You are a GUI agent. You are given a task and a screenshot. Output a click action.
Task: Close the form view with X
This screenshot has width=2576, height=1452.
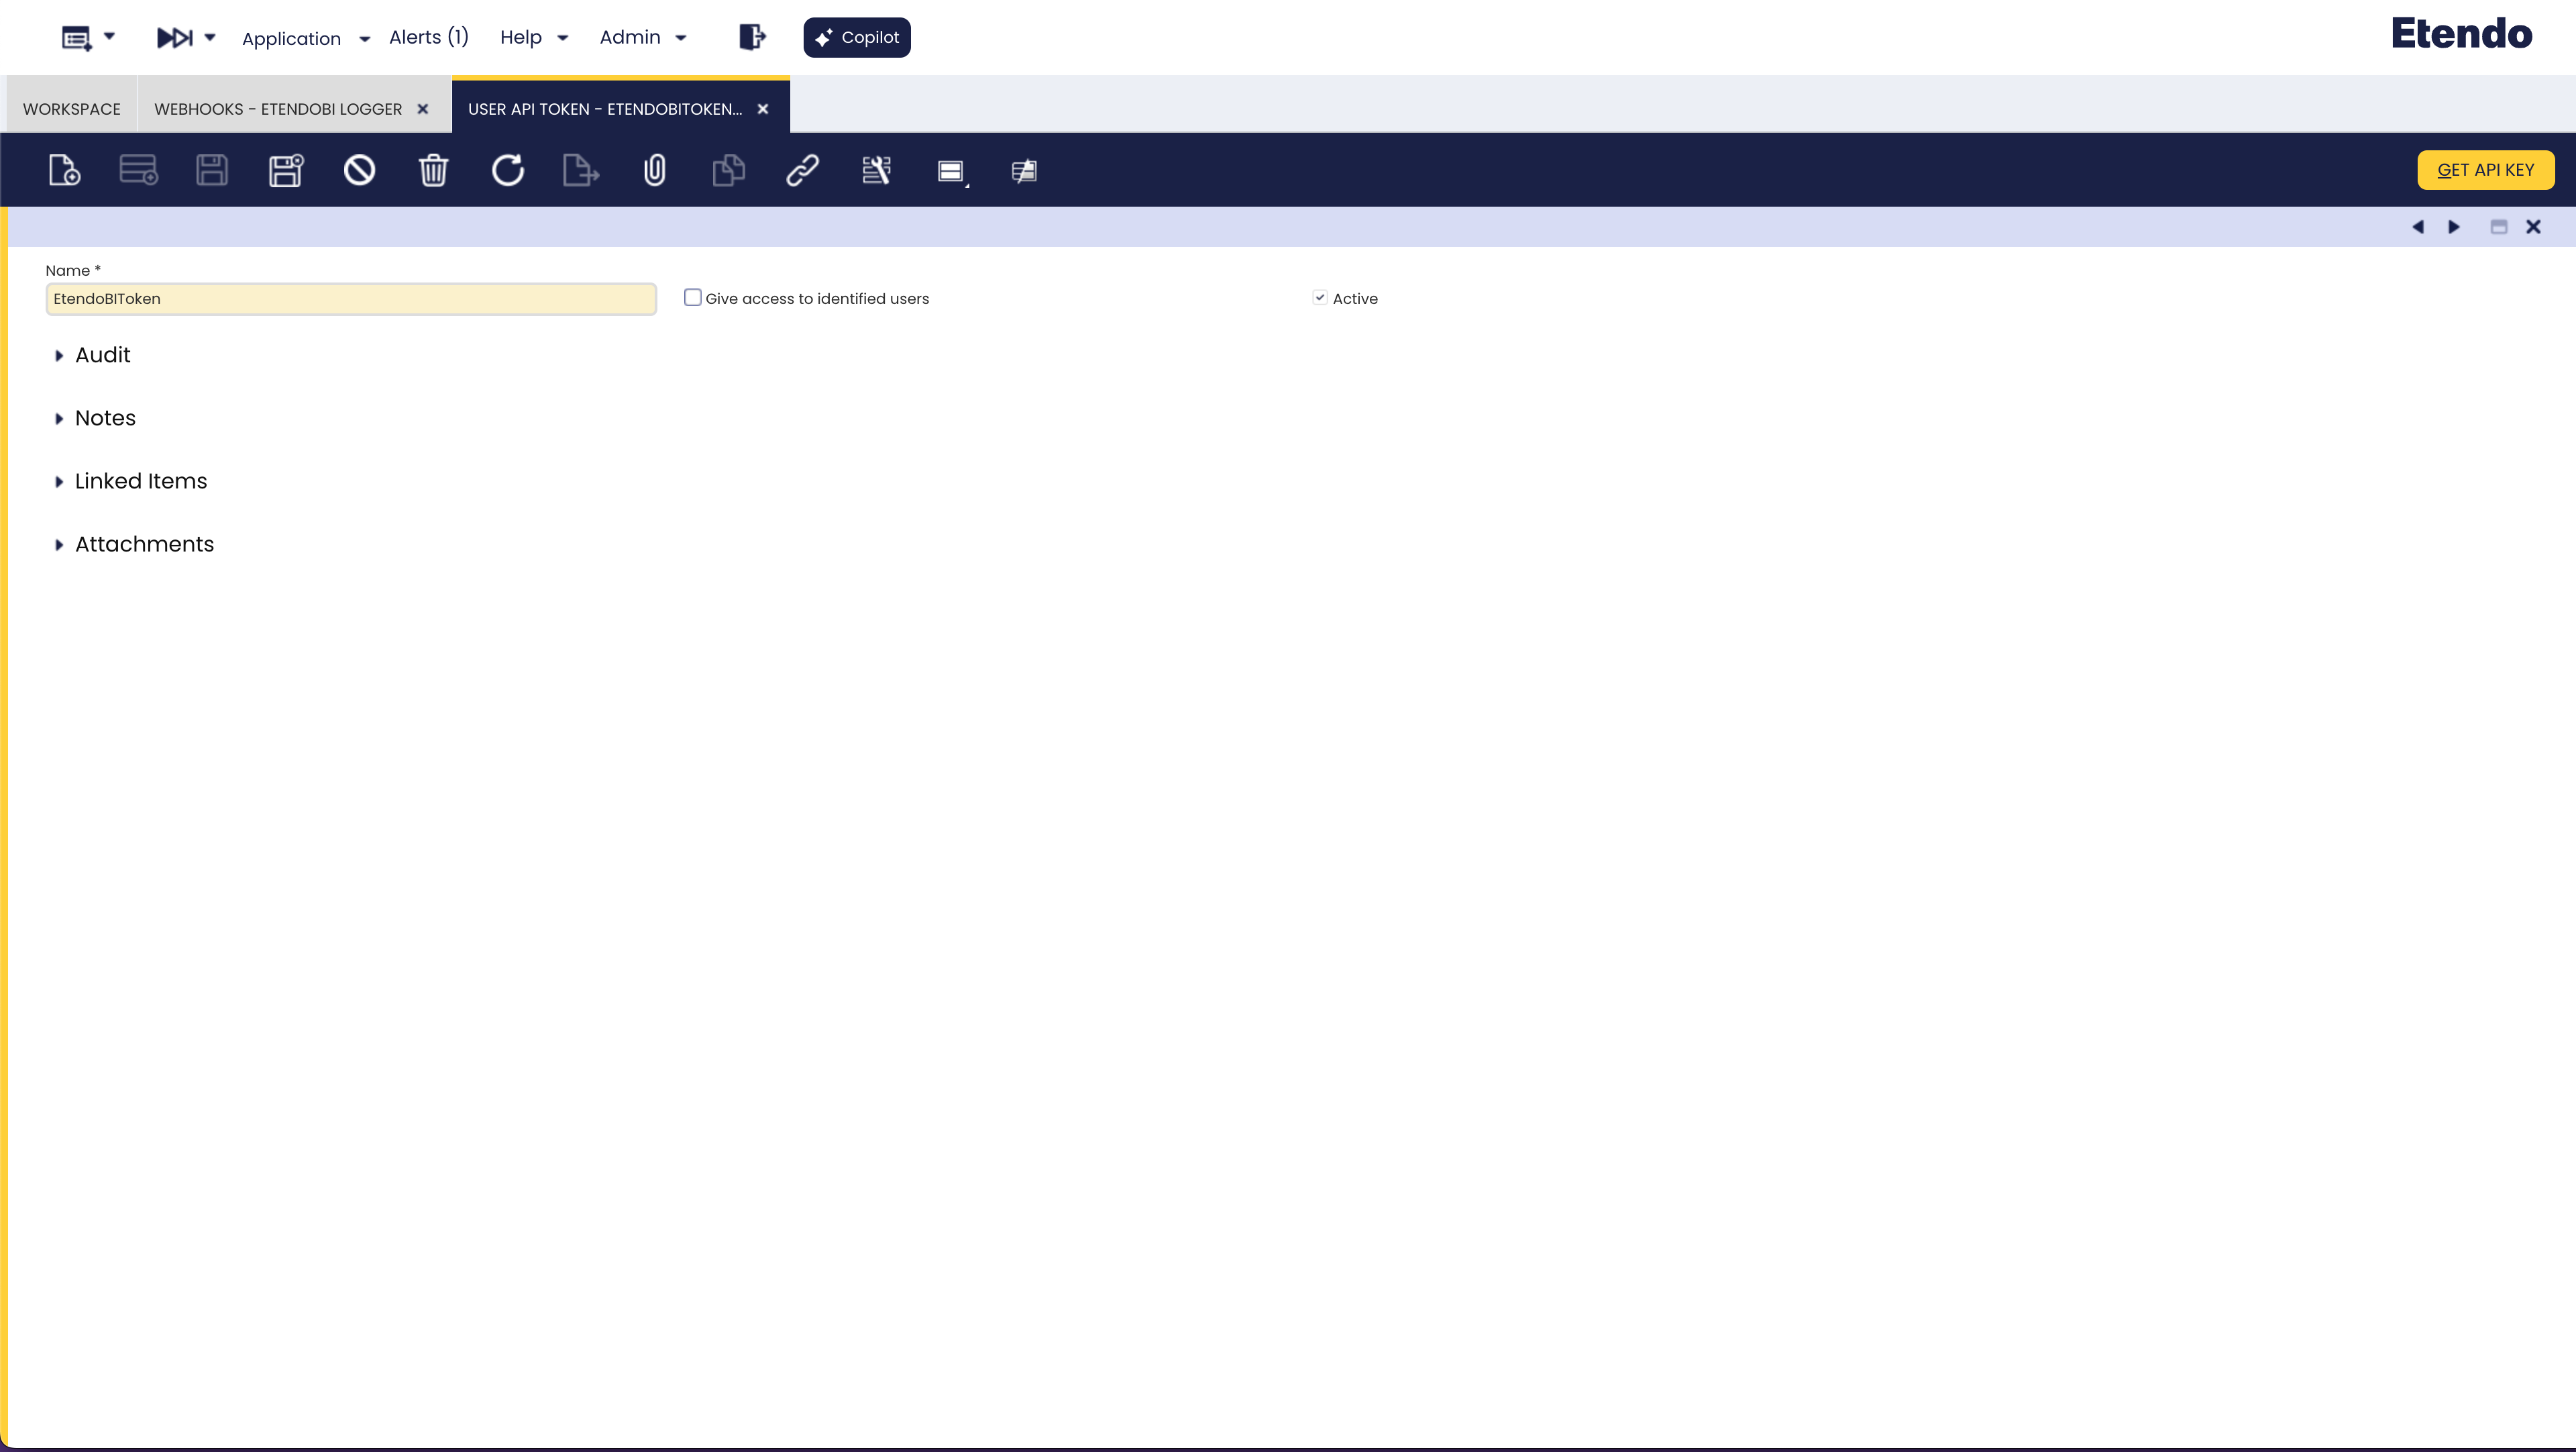[x=2534, y=227]
